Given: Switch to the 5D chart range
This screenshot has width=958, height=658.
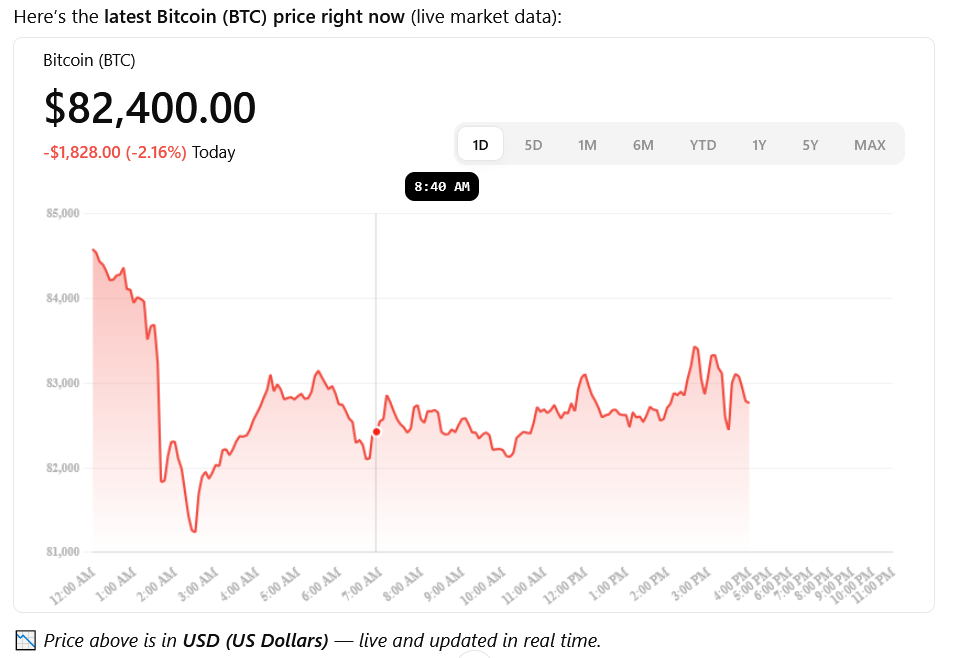Looking at the screenshot, I should (533, 145).
